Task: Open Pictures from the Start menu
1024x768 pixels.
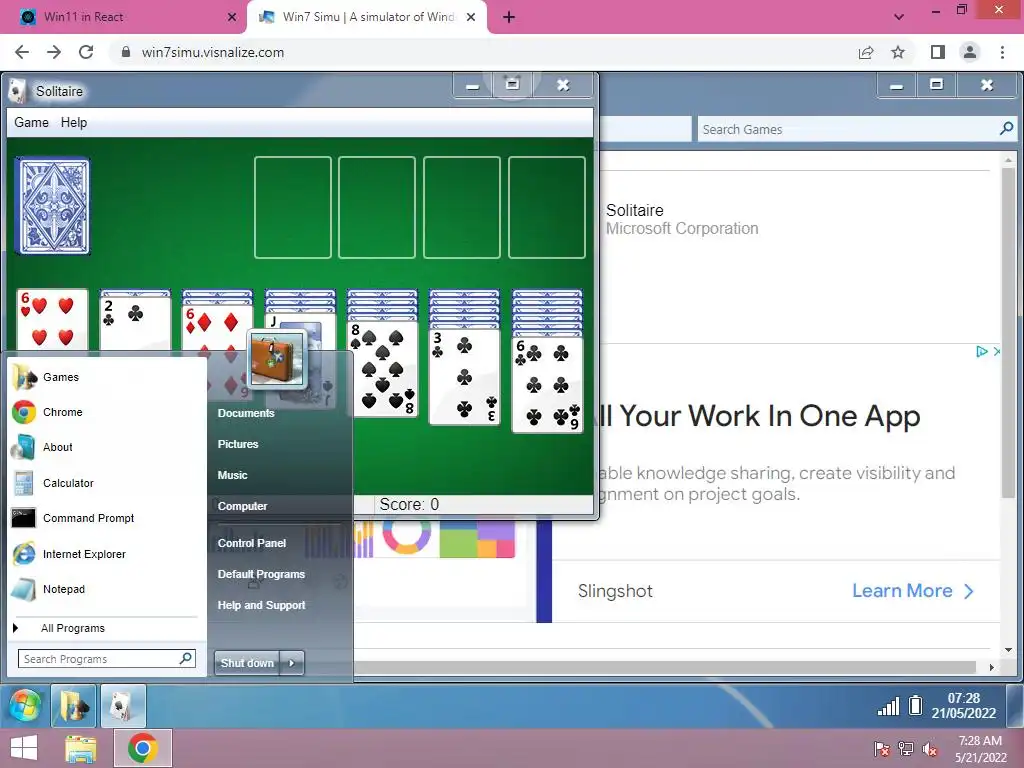Action: coord(238,444)
